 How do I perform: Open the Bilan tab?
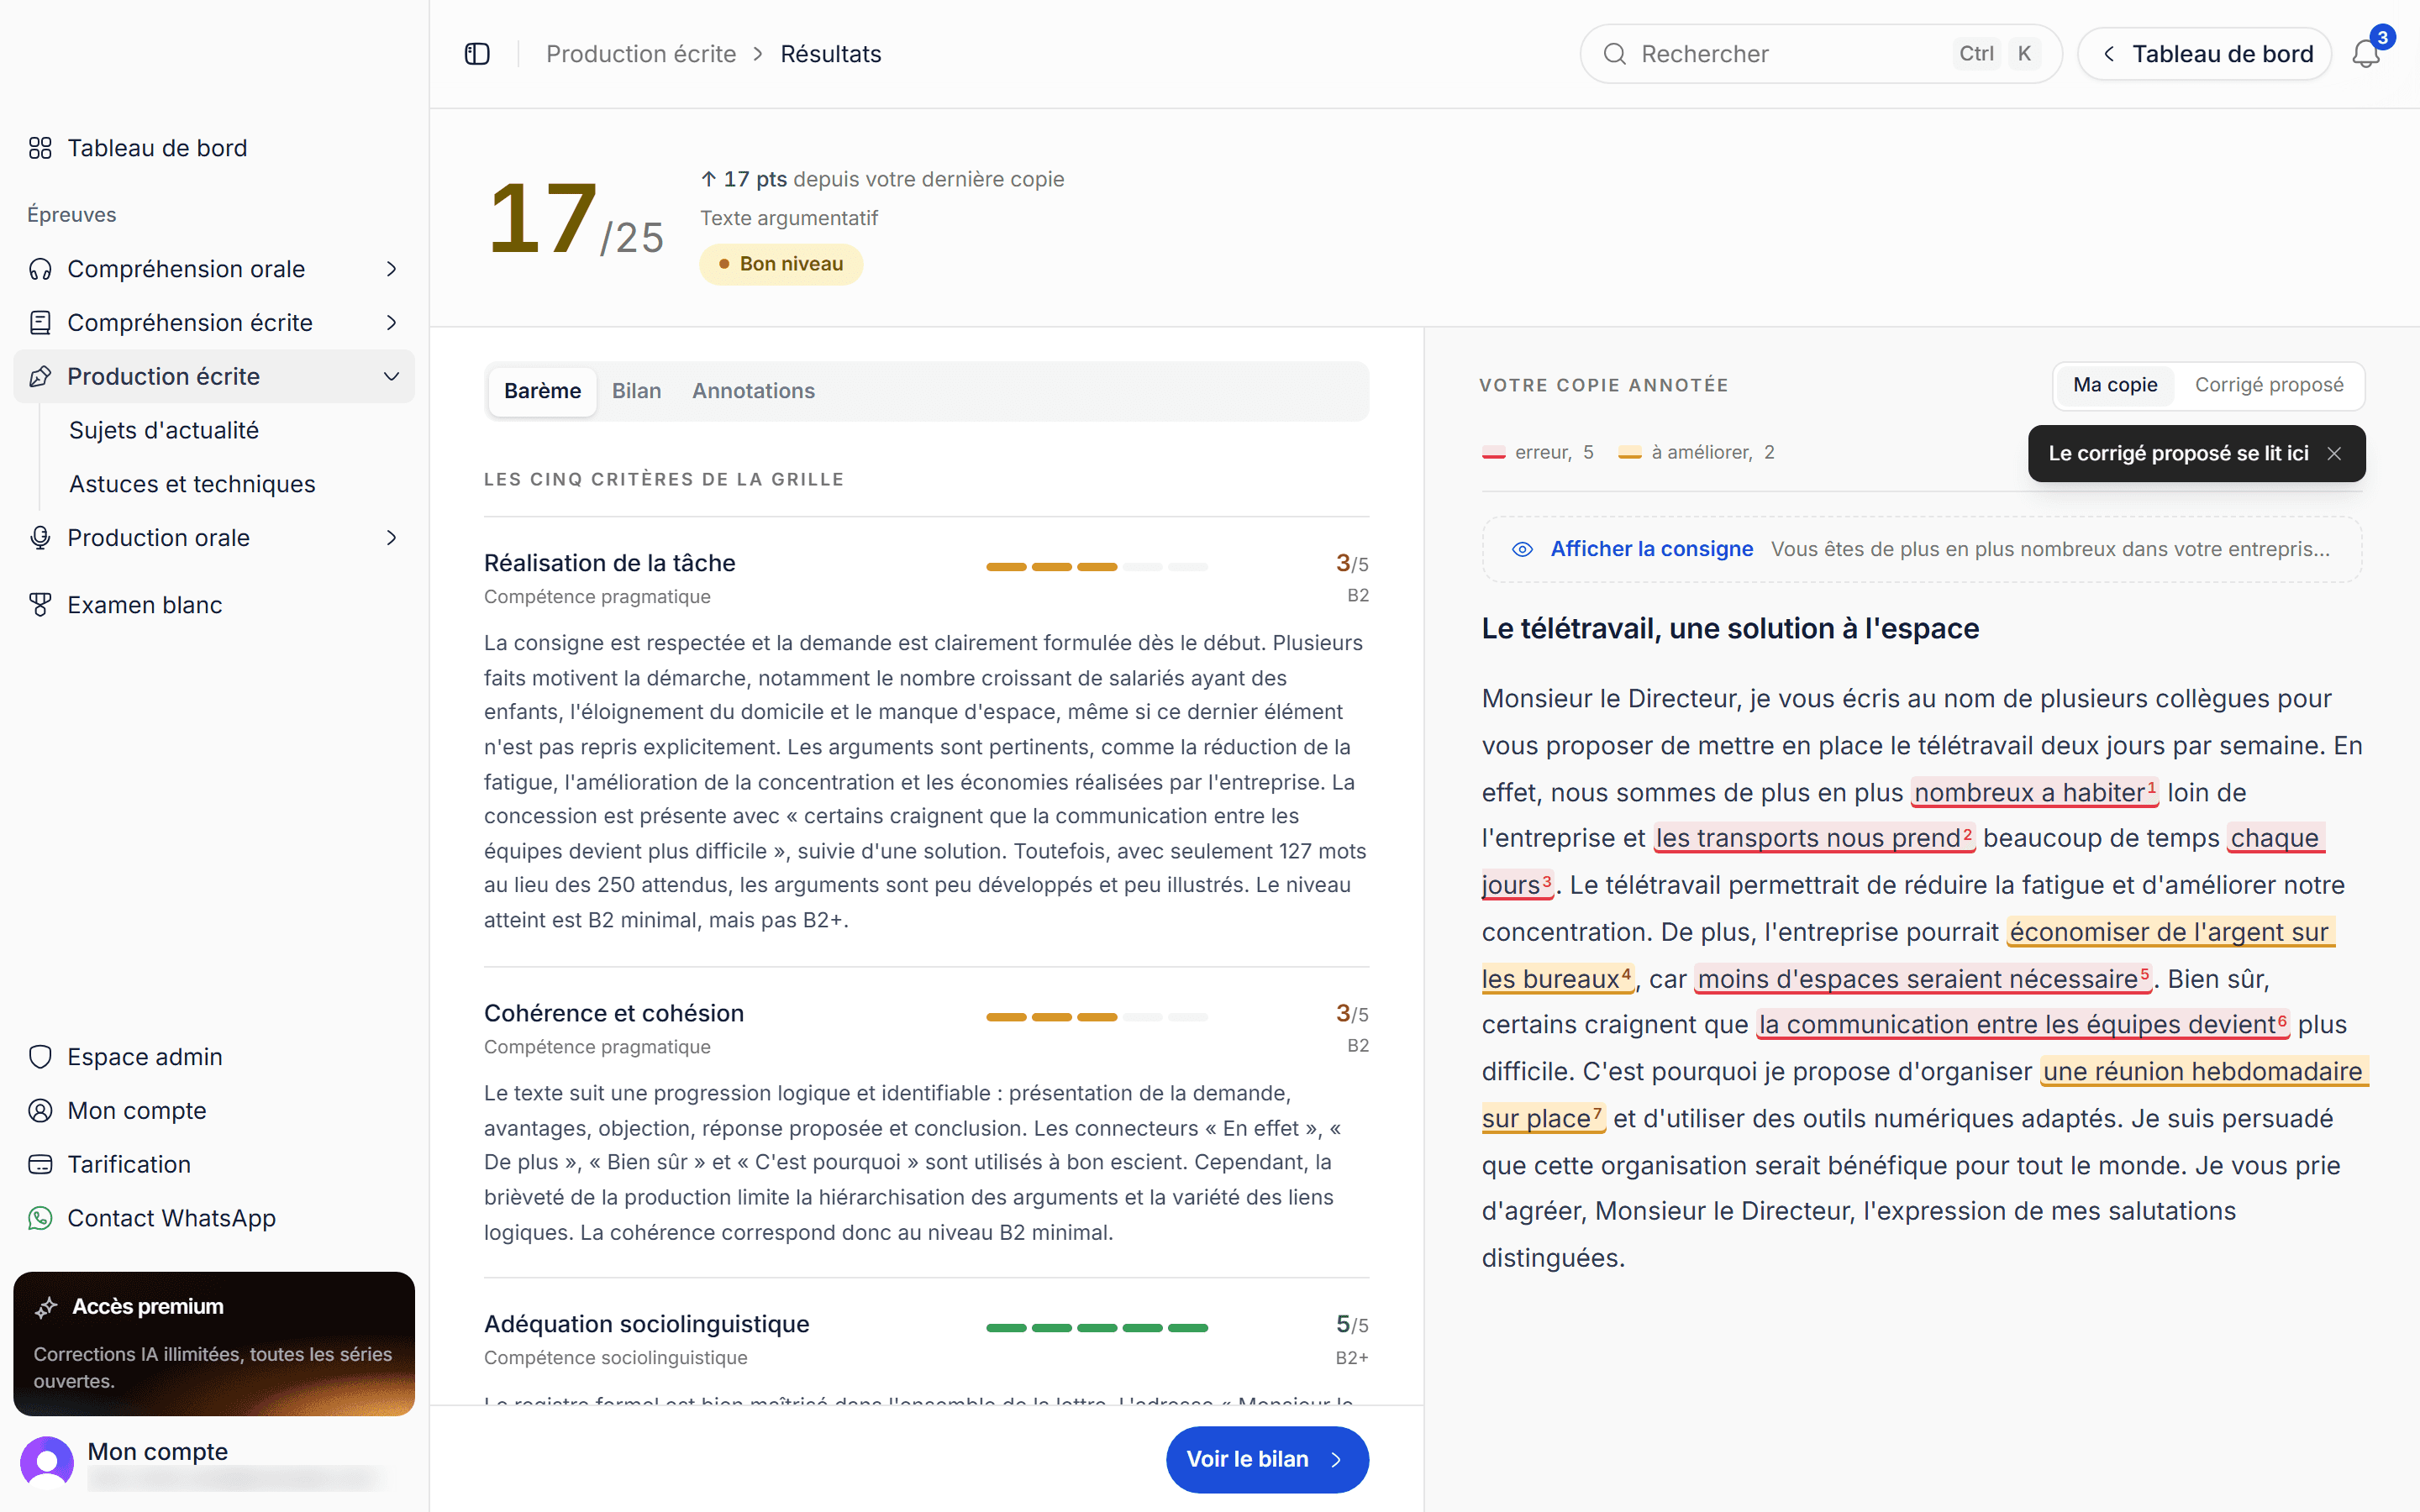tap(637, 391)
